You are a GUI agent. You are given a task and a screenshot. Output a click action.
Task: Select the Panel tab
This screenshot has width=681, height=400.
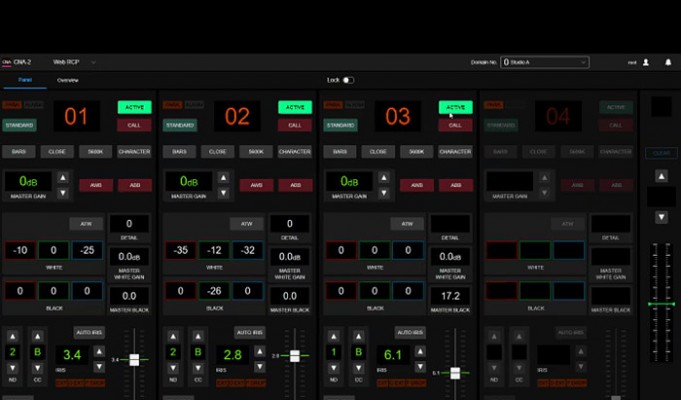[x=24, y=79]
